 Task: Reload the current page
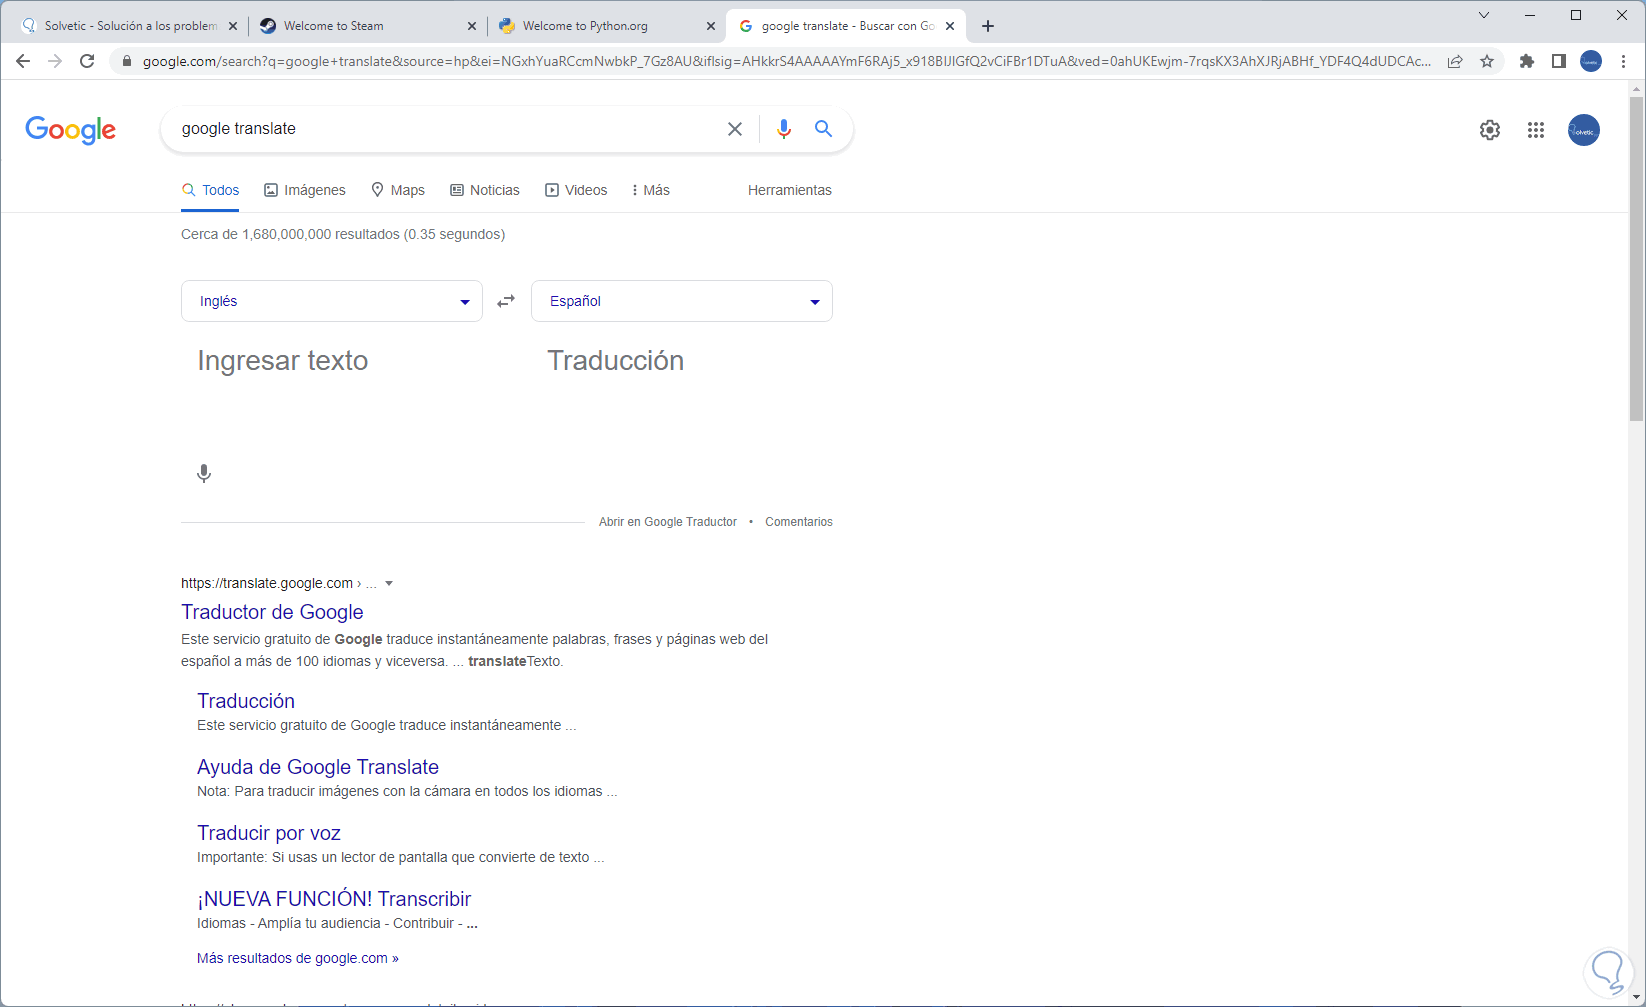pyautogui.click(x=87, y=61)
